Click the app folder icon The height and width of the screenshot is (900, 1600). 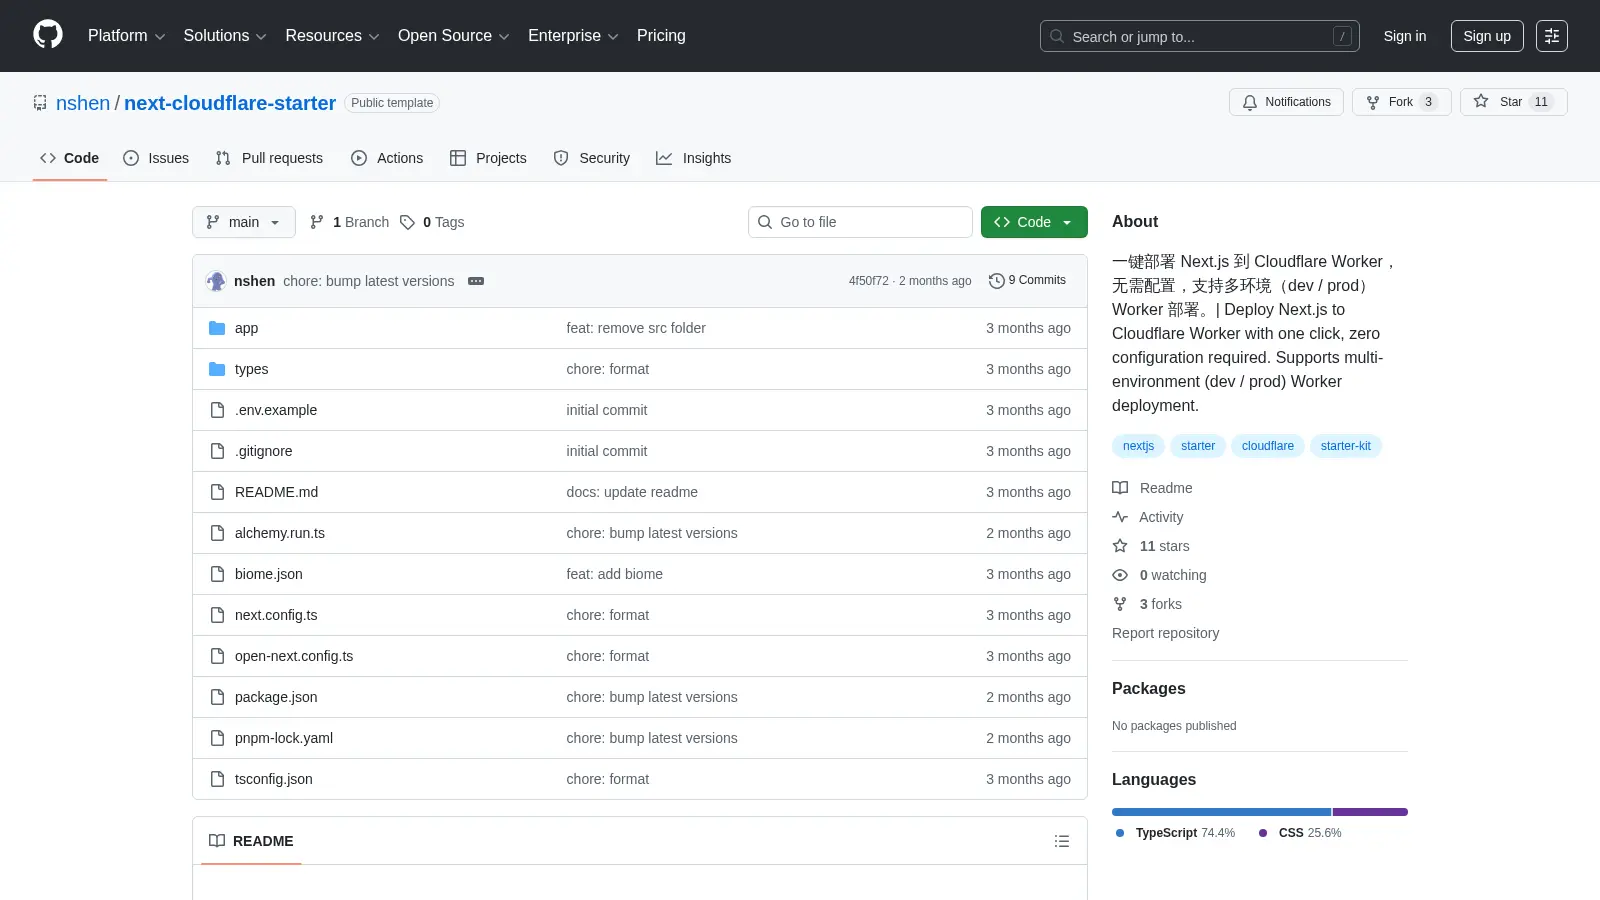click(x=217, y=328)
